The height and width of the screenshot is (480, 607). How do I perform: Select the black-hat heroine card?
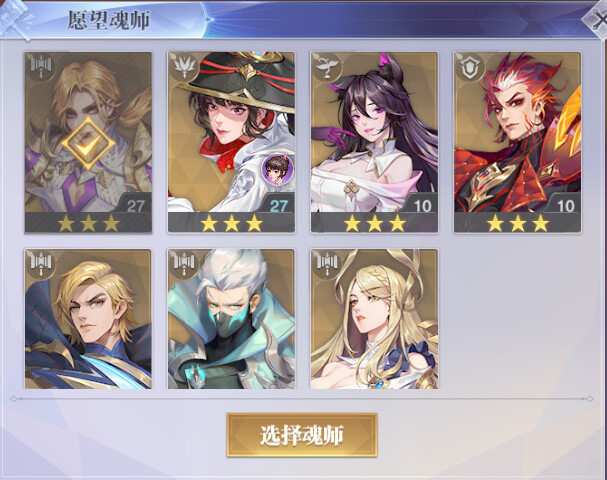coord(231,142)
